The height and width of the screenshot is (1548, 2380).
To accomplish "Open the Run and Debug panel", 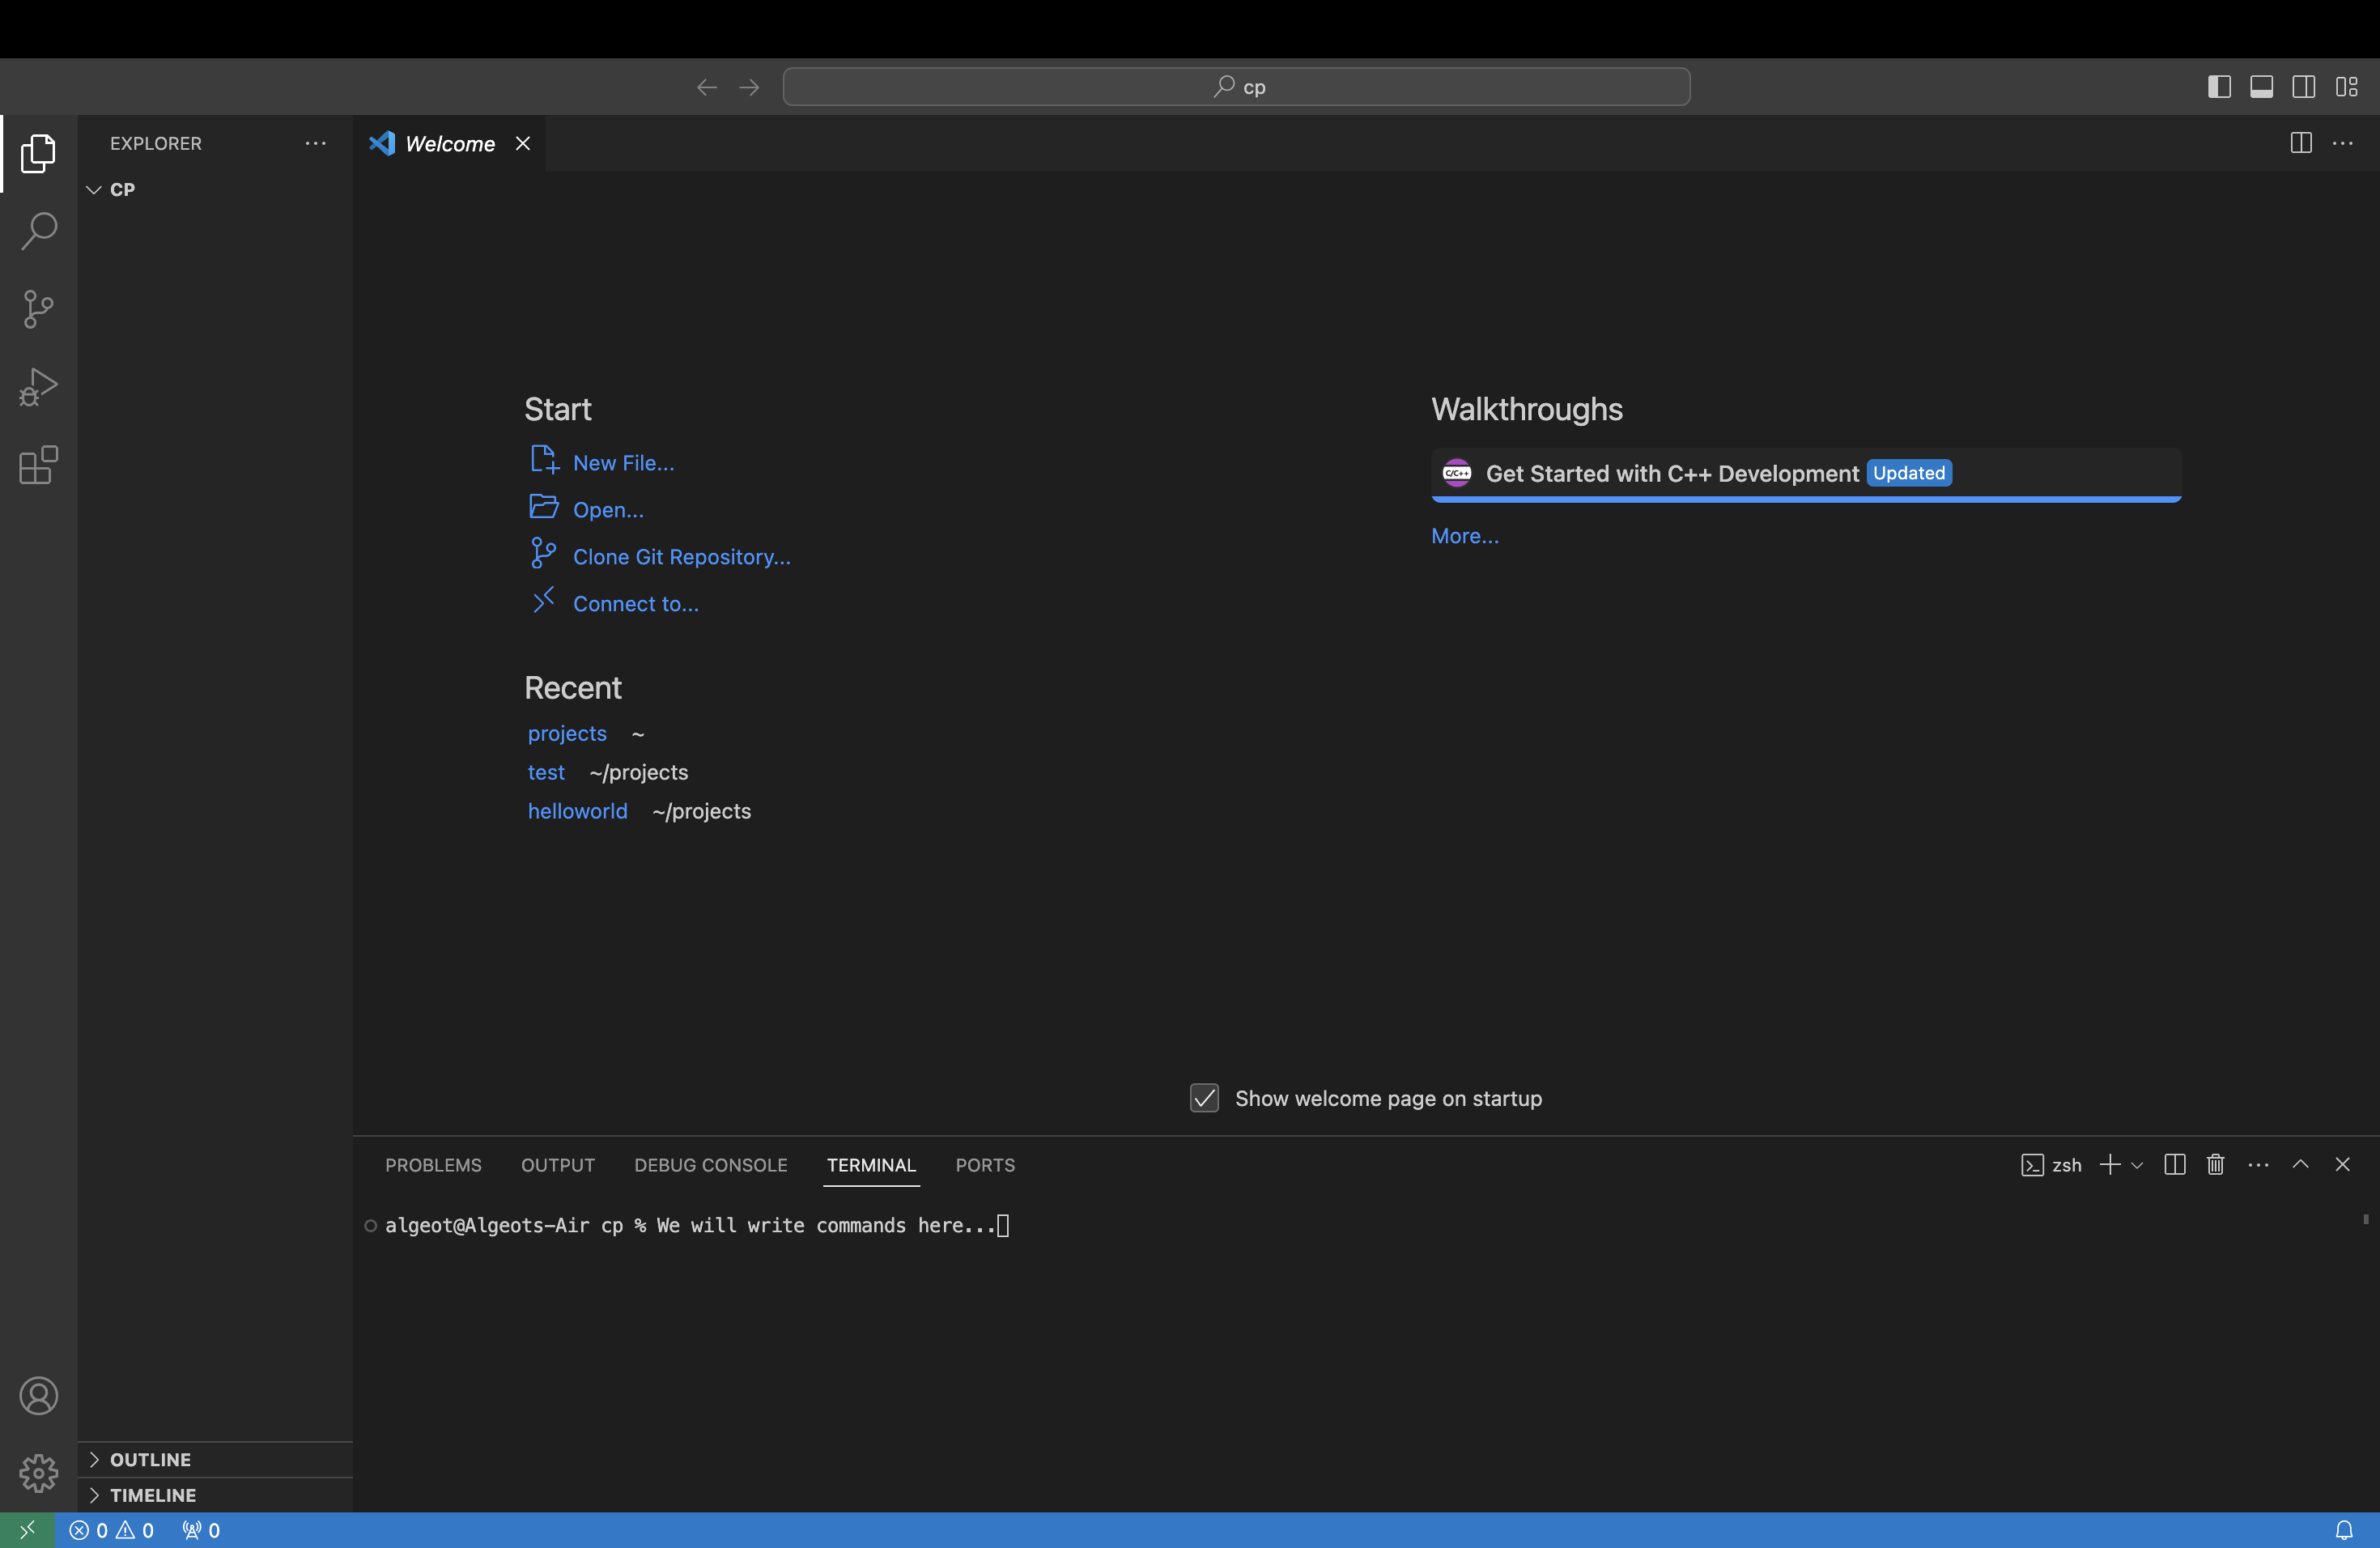I will [x=38, y=387].
